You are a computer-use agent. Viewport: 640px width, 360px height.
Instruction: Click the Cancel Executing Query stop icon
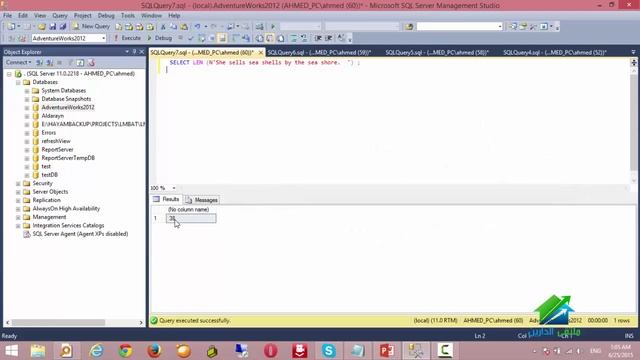point(180,38)
